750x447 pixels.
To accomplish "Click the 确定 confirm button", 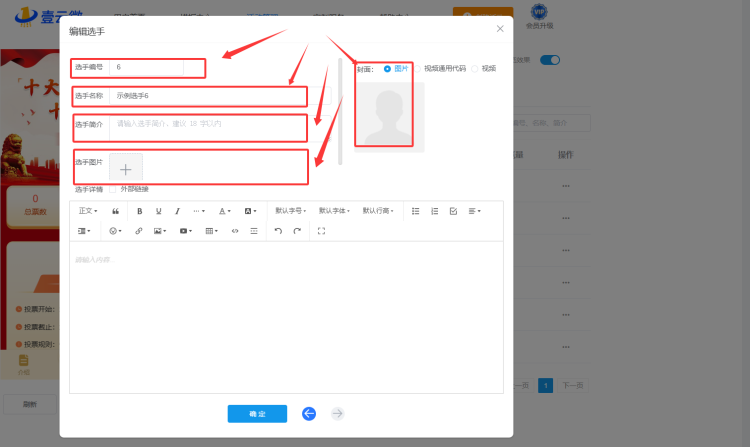I will (x=257, y=413).
